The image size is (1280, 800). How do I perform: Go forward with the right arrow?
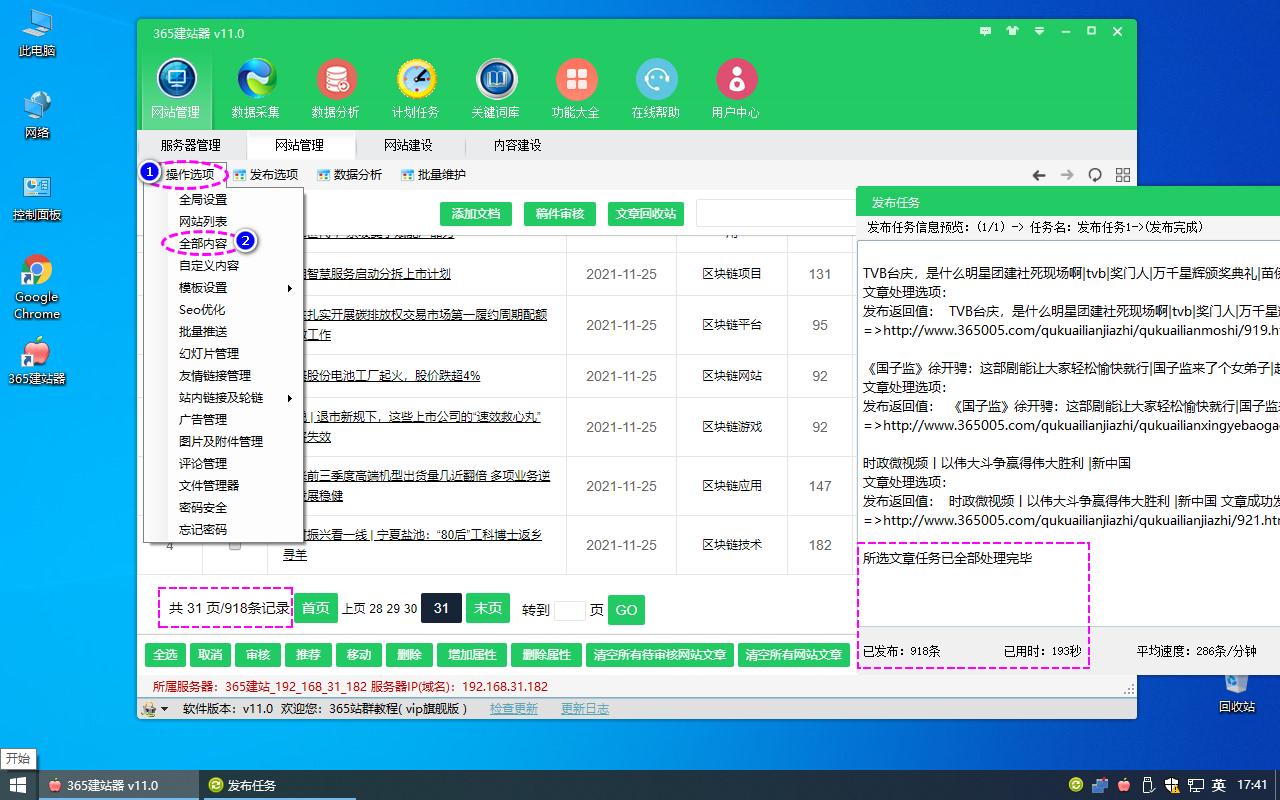click(x=1067, y=175)
